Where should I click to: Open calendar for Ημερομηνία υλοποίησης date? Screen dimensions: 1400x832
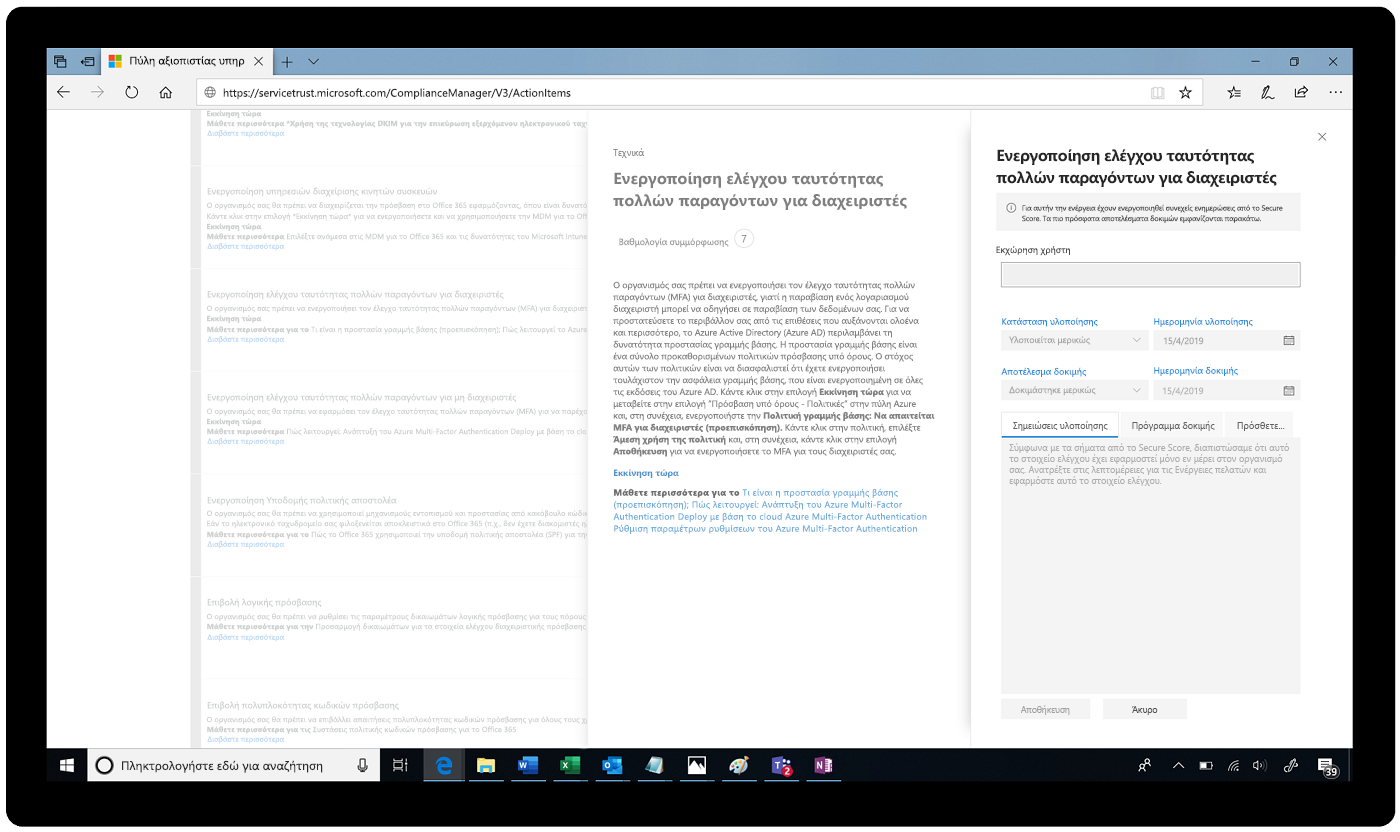tap(1289, 340)
